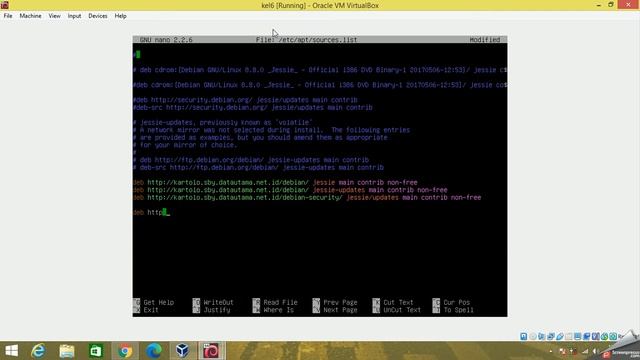
Task: Click the '# deb cdrom:' line with space after hash
Action: (x=320, y=70)
